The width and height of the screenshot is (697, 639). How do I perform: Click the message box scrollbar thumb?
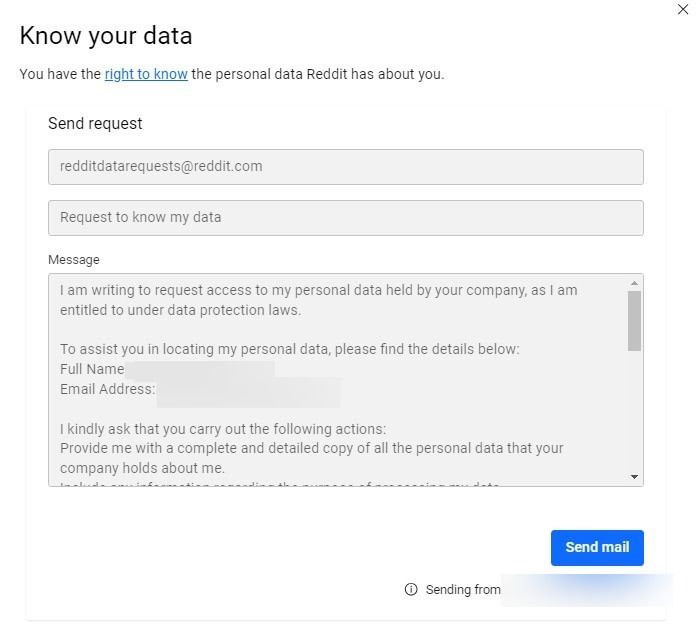click(x=634, y=320)
